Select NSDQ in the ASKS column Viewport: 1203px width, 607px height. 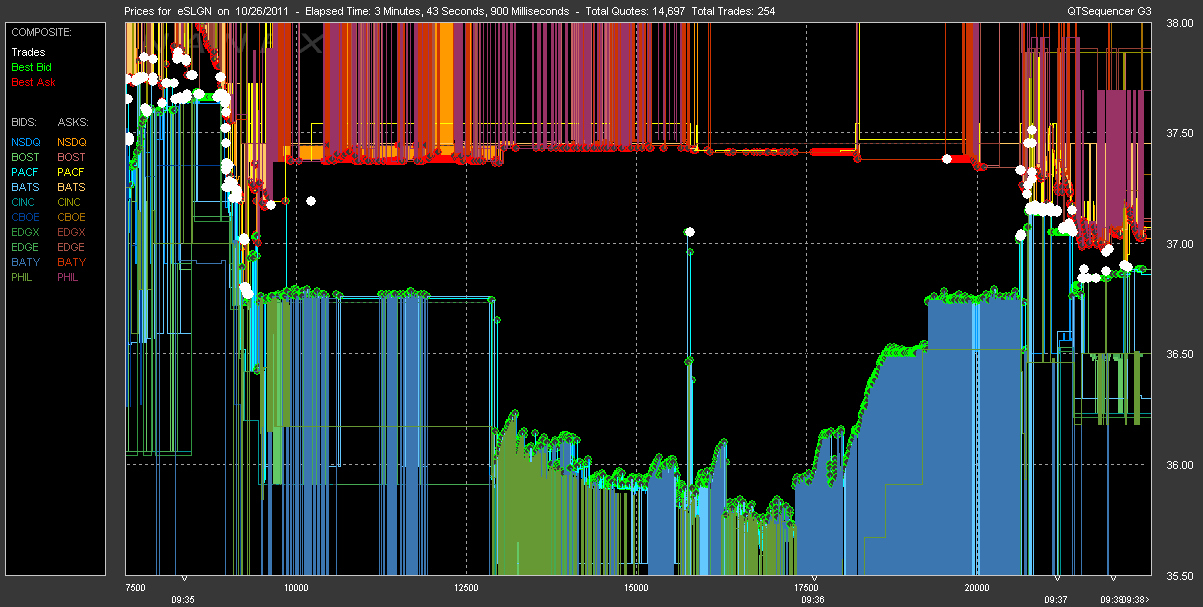click(72, 142)
